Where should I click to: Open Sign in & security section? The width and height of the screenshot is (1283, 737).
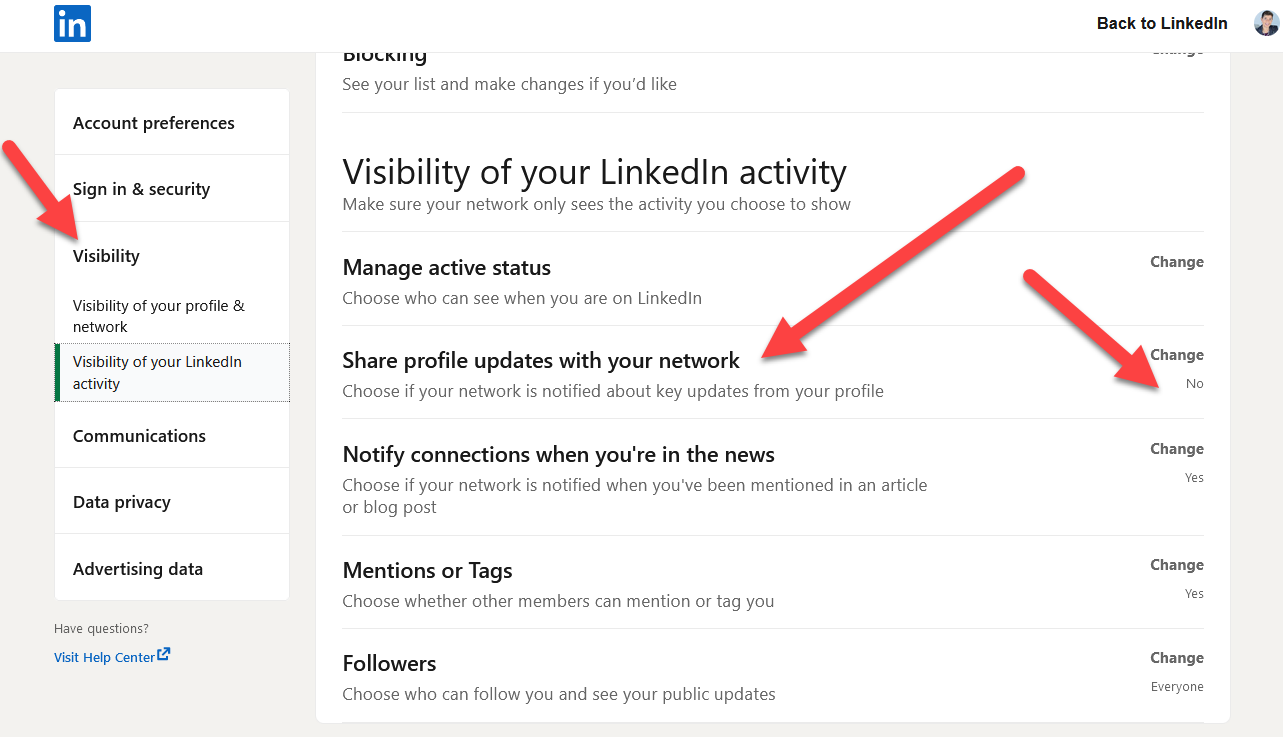141,188
